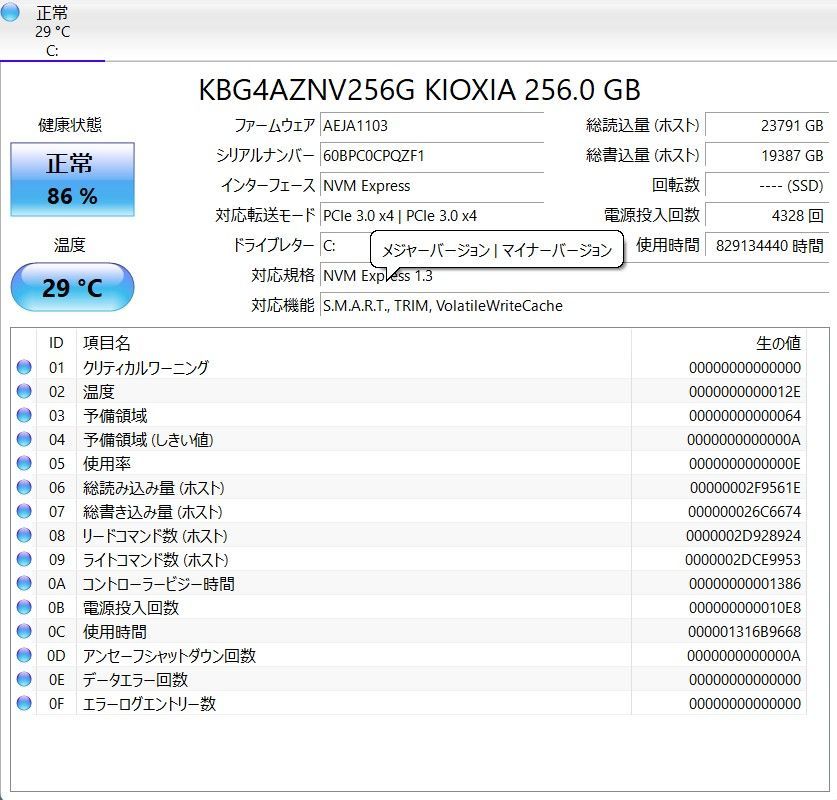Click the blue status indicator for 温度 row
Screen dimensions: 837x800
(x=24, y=391)
